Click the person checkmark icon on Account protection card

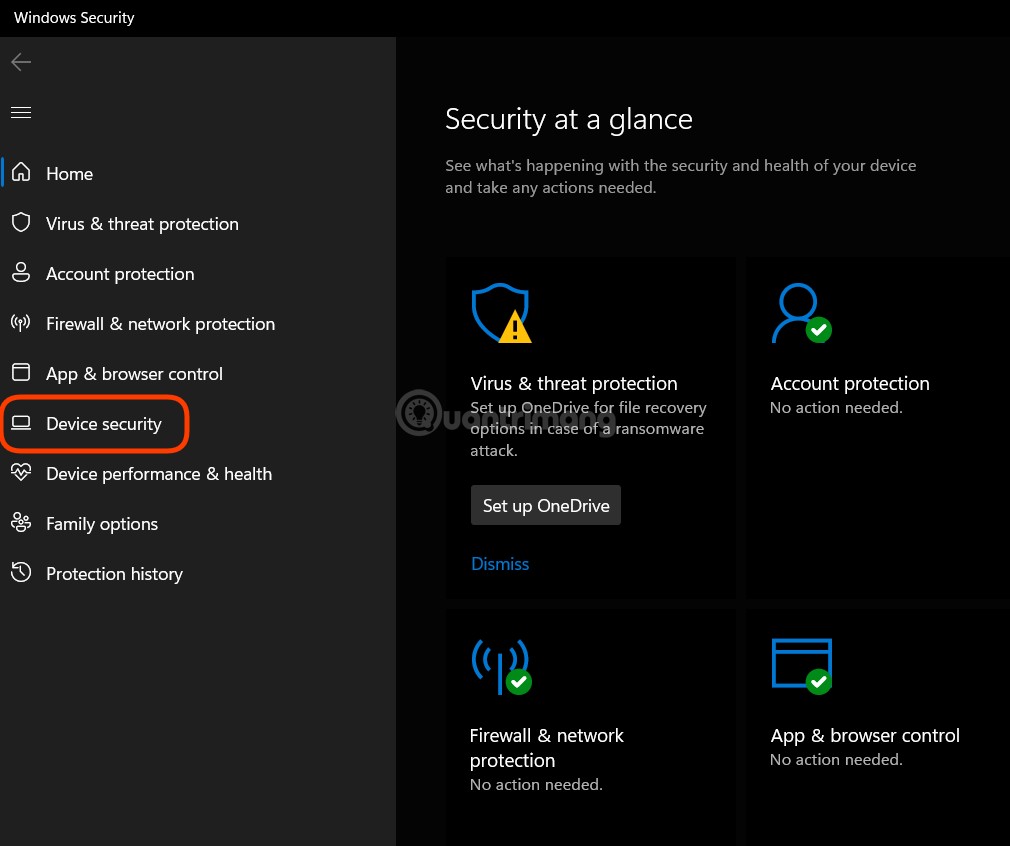click(x=801, y=313)
